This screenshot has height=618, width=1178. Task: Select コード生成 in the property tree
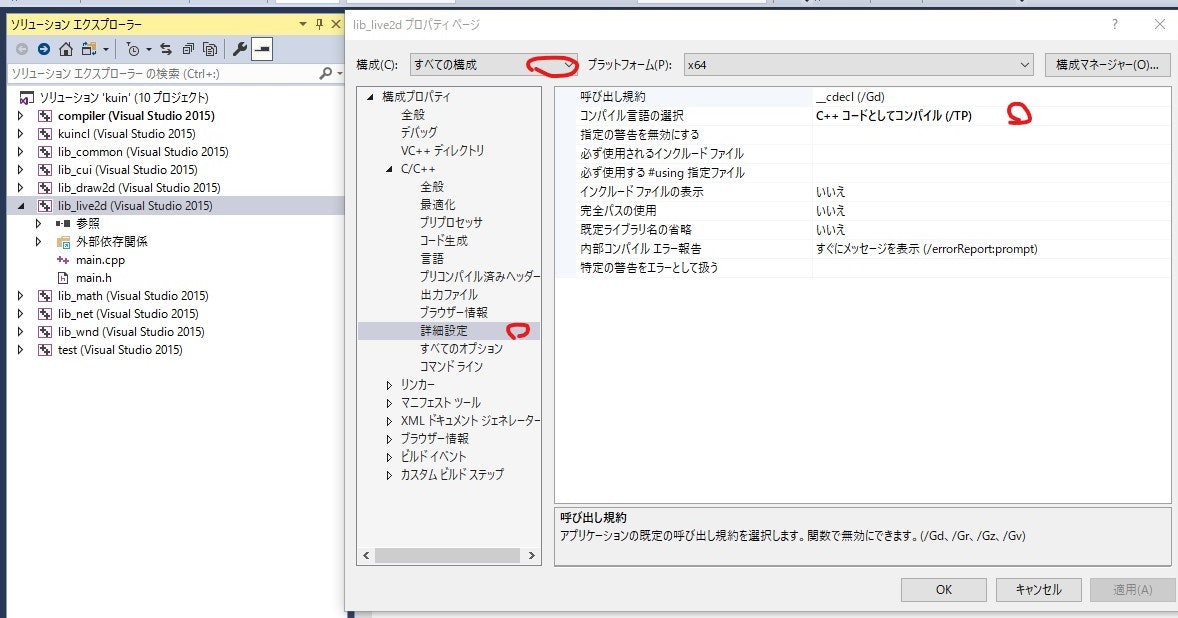pos(443,240)
